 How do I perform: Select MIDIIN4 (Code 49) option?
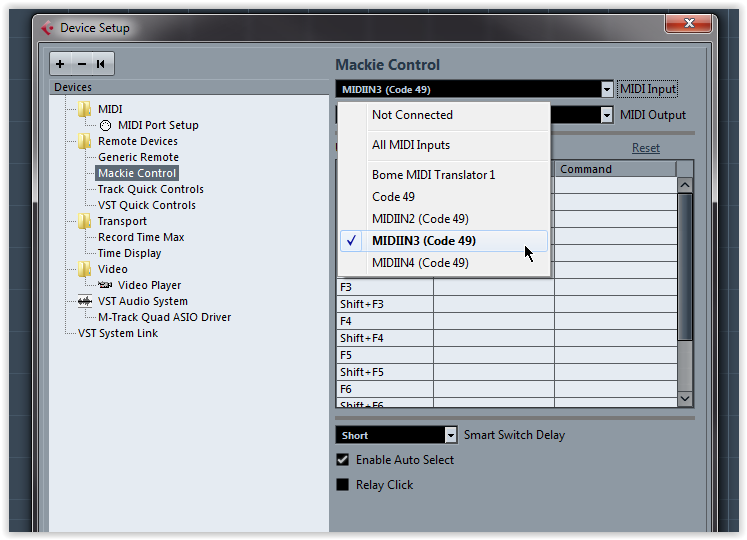[x=420, y=263]
